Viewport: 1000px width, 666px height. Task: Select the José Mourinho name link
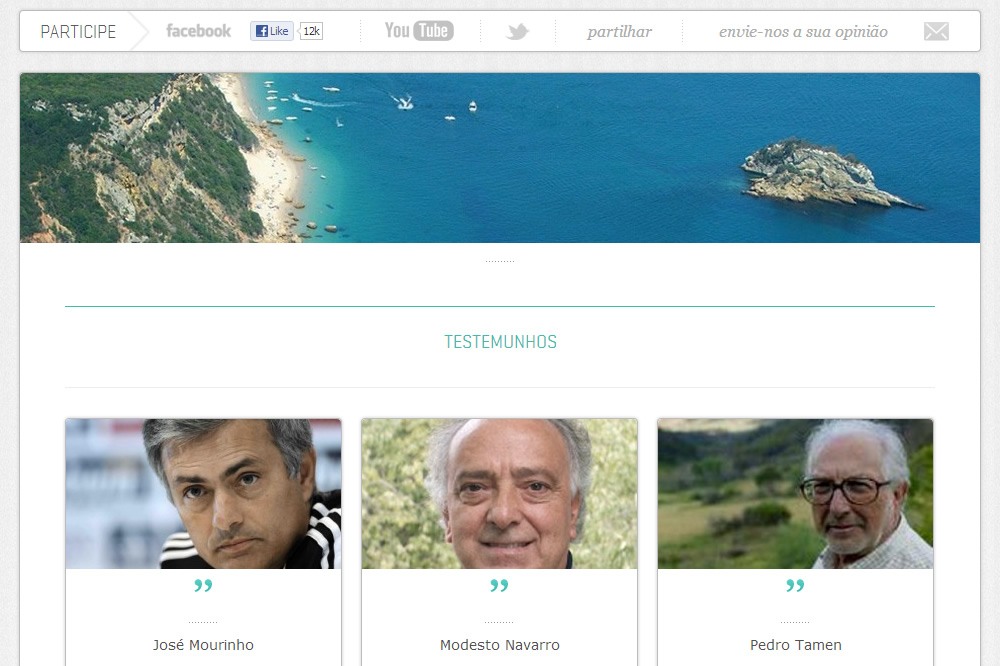click(203, 645)
